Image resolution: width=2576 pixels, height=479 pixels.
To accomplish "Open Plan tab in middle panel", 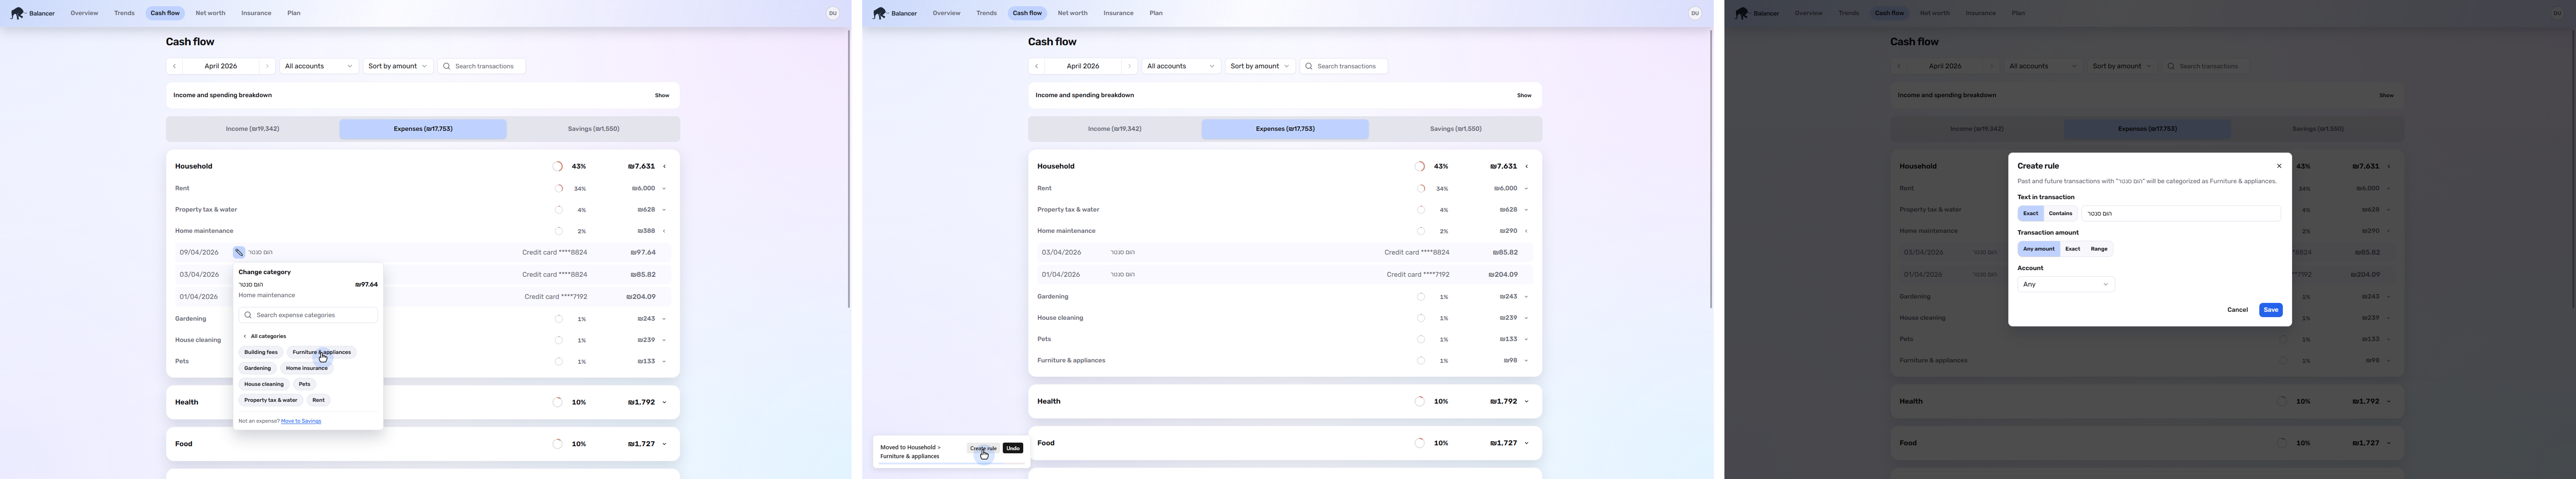I will tap(1156, 13).
